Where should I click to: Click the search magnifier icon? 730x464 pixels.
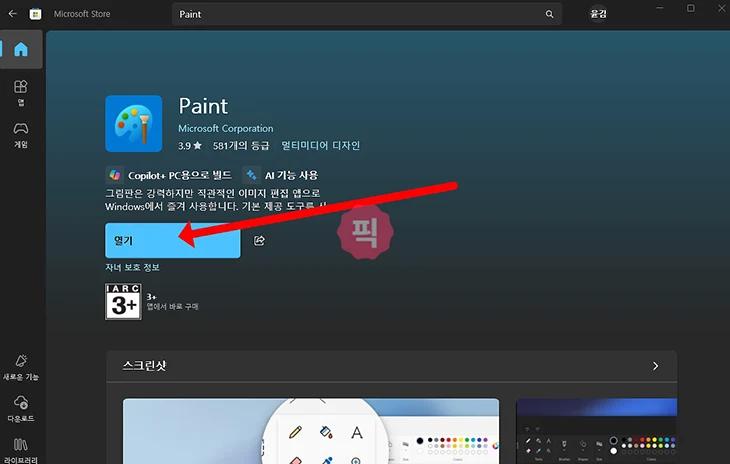coord(549,14)
